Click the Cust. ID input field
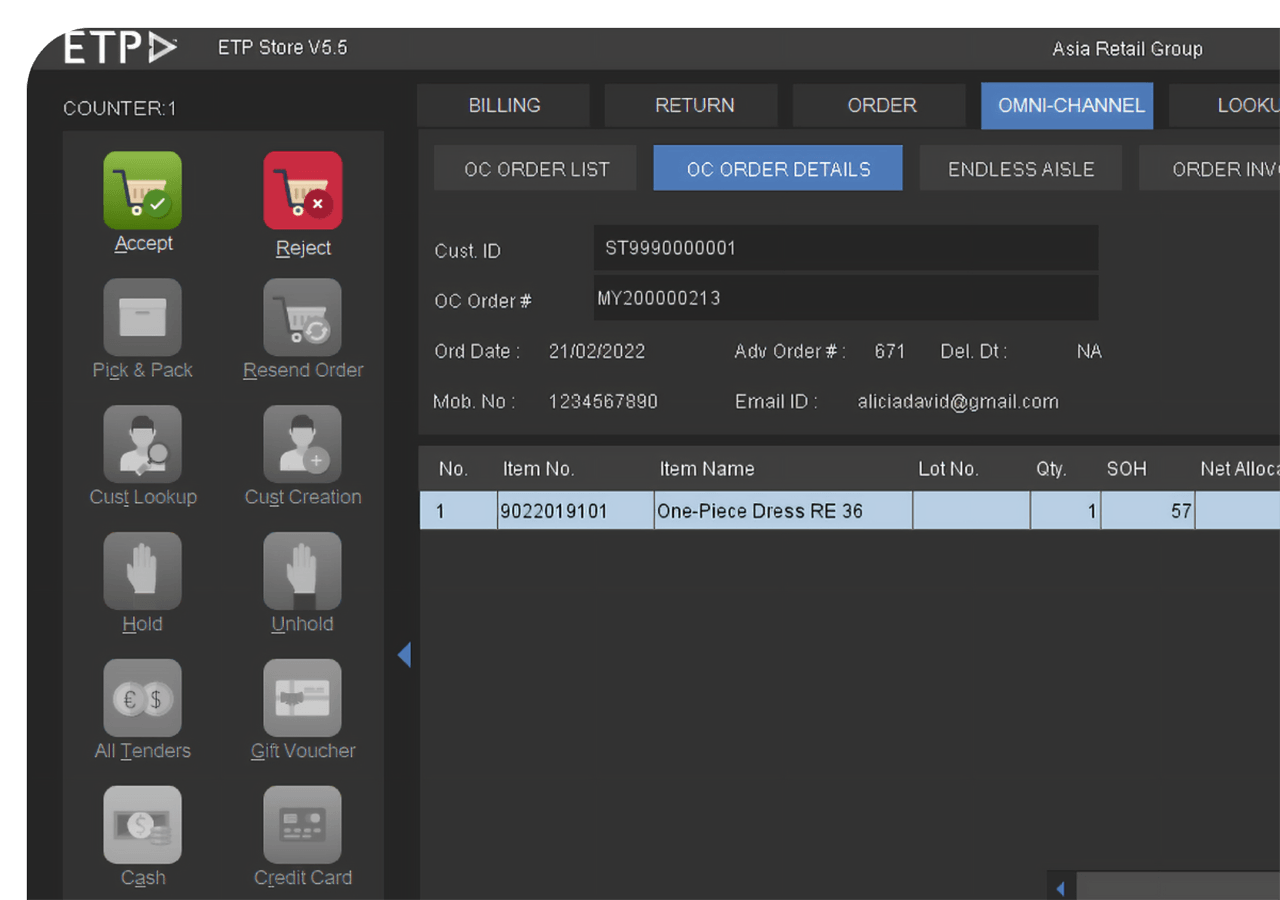This screenshot has height=900, width=1280. [x=845, y=248]
